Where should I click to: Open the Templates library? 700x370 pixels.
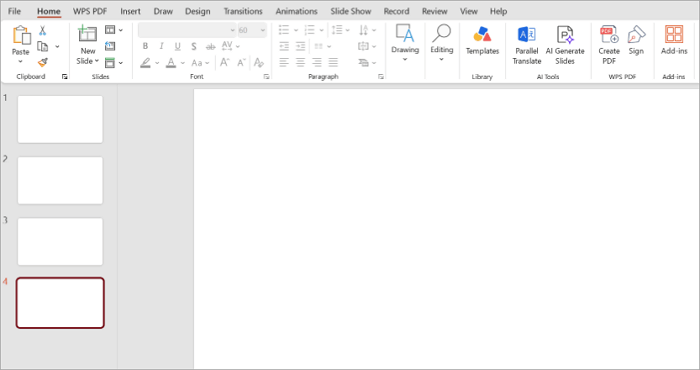point(482,34)
